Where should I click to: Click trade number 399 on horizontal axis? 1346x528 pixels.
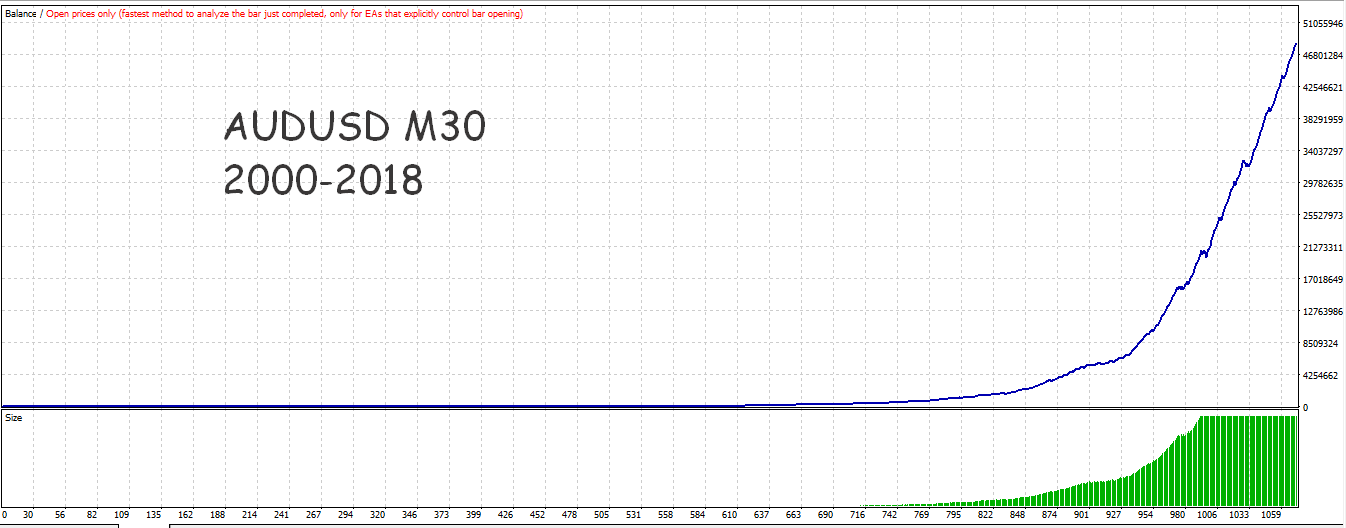tap(474, 515)
